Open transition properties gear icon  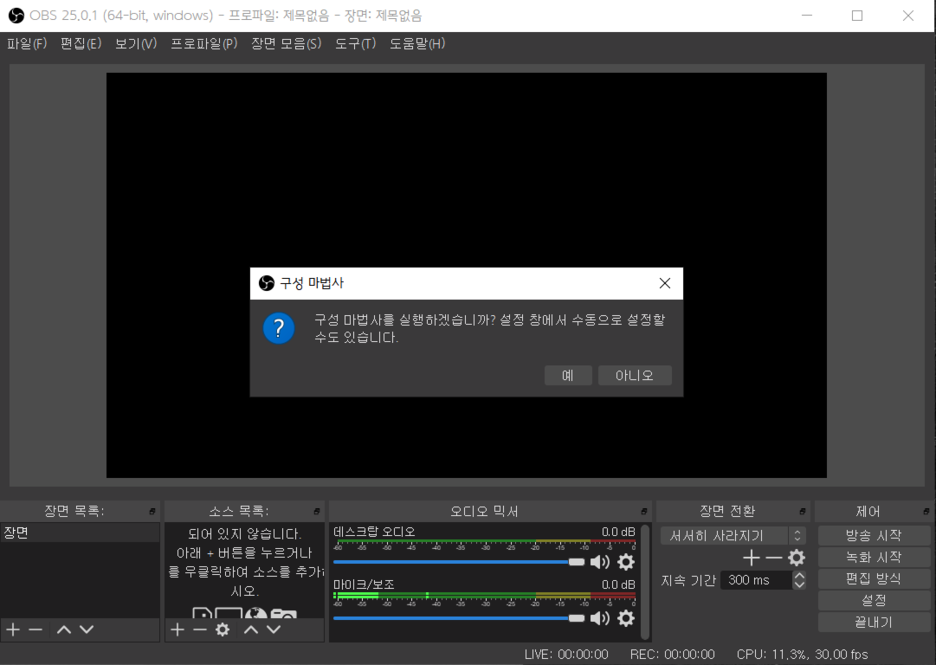click(796, 558)
